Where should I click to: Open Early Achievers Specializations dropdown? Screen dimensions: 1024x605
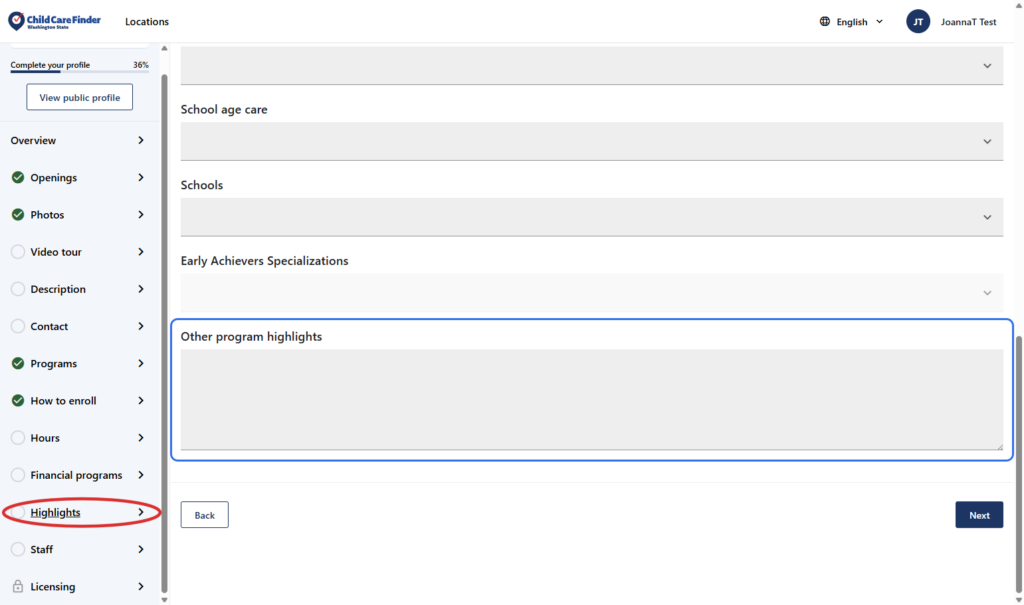(x=591, y=292)
